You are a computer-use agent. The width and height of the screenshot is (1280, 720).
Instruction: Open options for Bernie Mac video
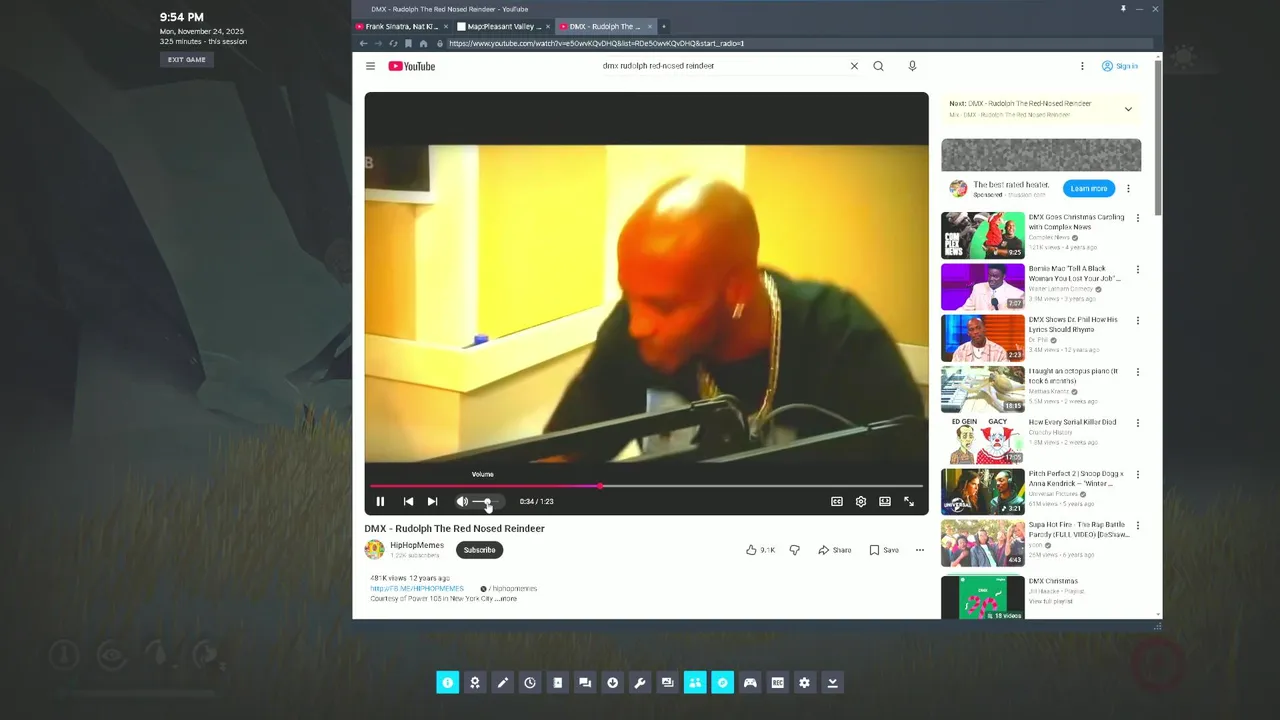click(x=1137, y=270)
